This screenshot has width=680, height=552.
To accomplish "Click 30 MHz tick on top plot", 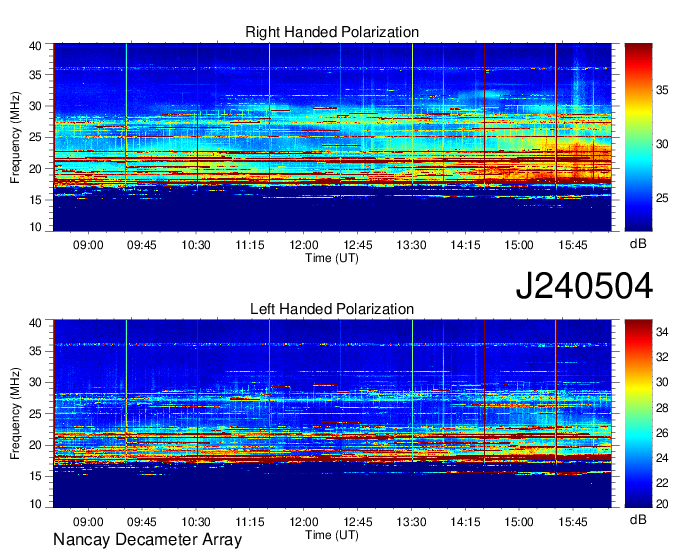I will pos(35,106).
